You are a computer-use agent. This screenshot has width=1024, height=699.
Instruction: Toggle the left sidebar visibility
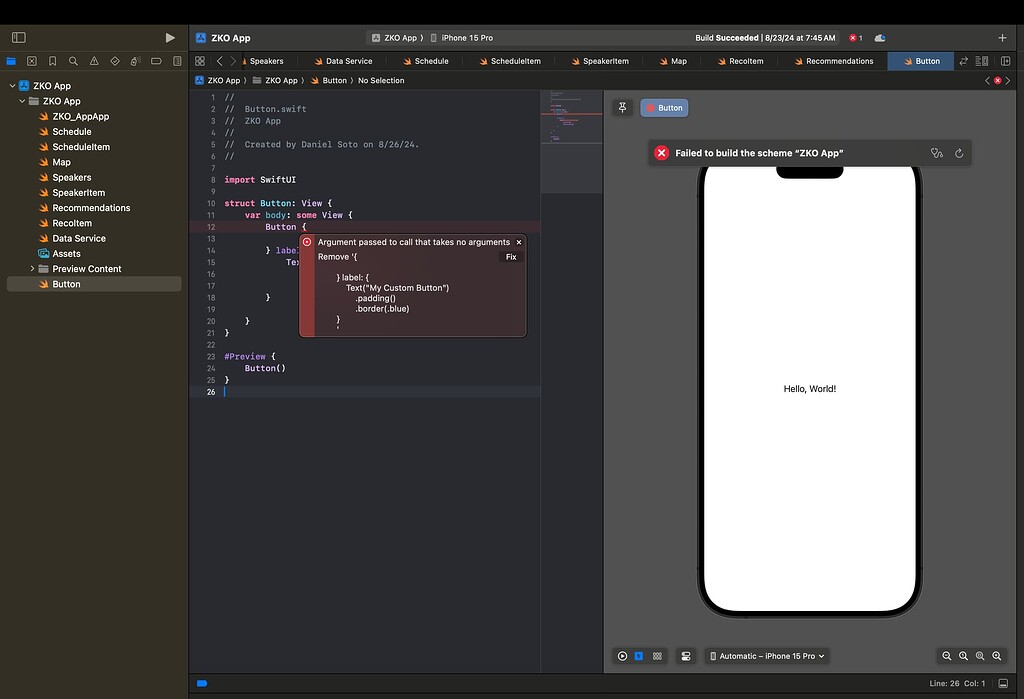coord(18,37)
